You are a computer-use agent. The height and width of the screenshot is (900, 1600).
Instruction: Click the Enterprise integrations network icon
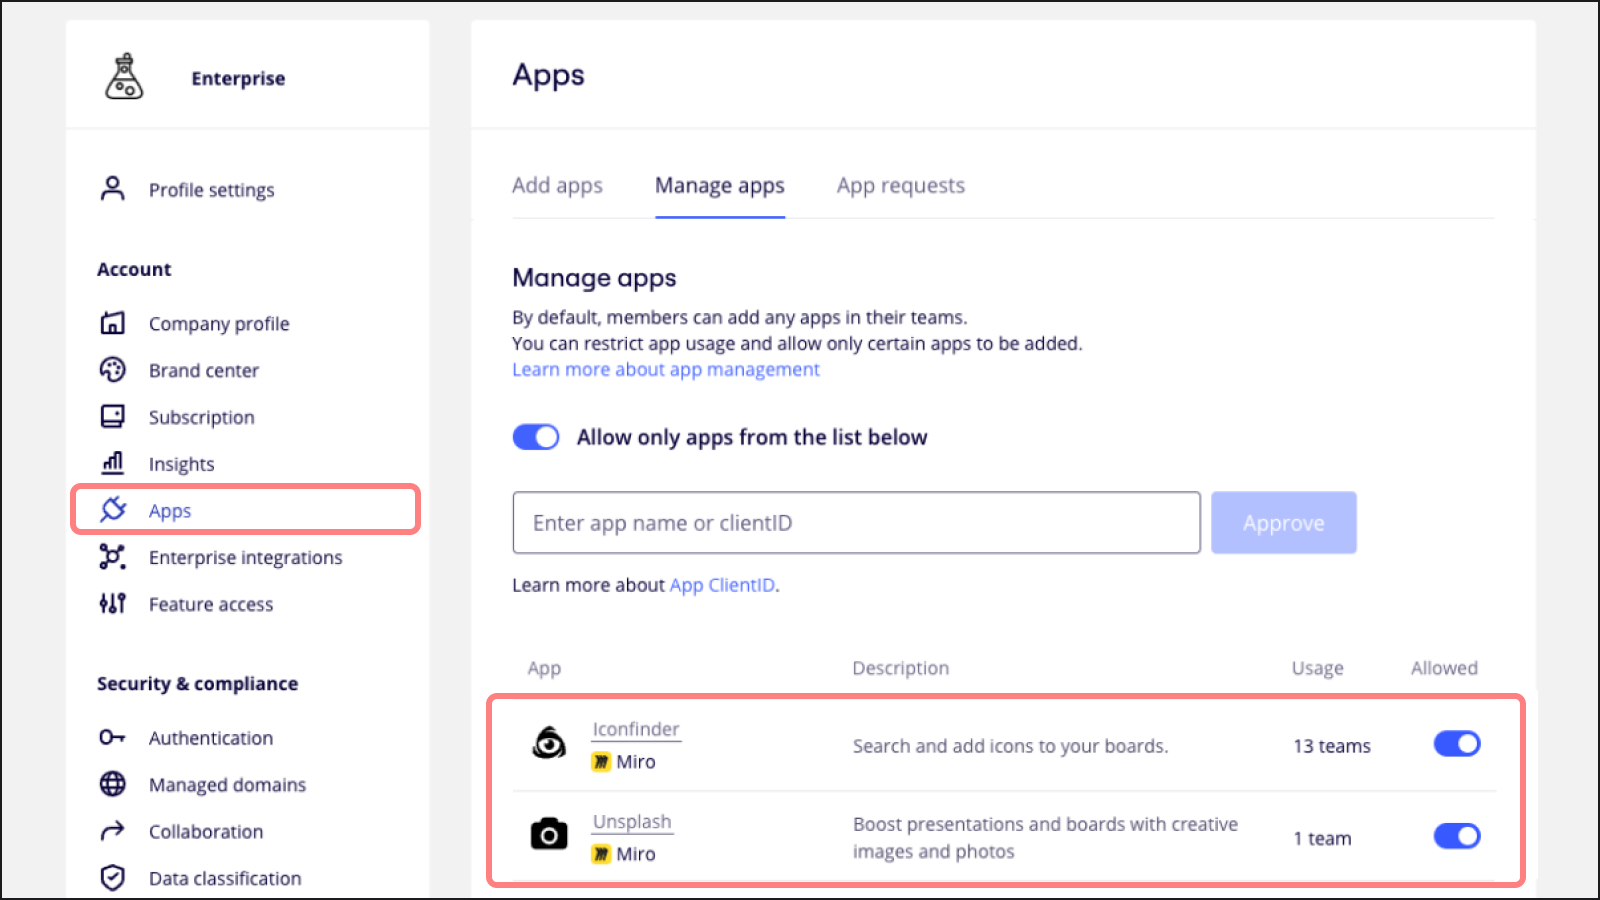[x=112, y=557]
